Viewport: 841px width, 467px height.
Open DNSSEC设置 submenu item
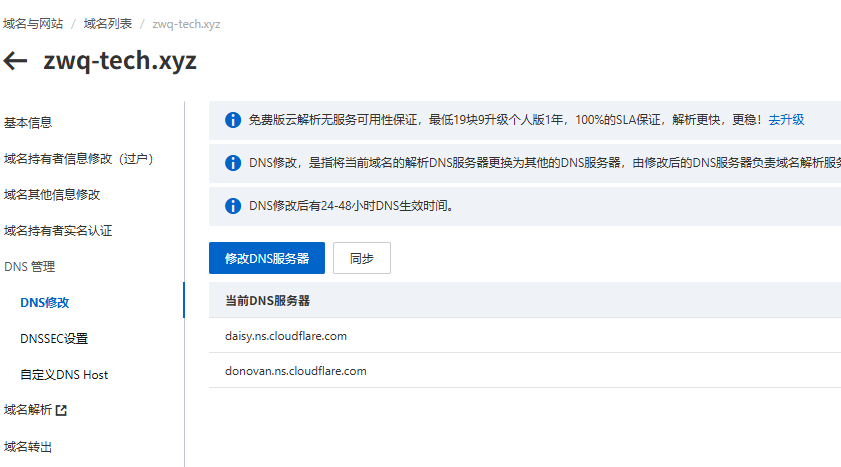(x=54, y=339)
